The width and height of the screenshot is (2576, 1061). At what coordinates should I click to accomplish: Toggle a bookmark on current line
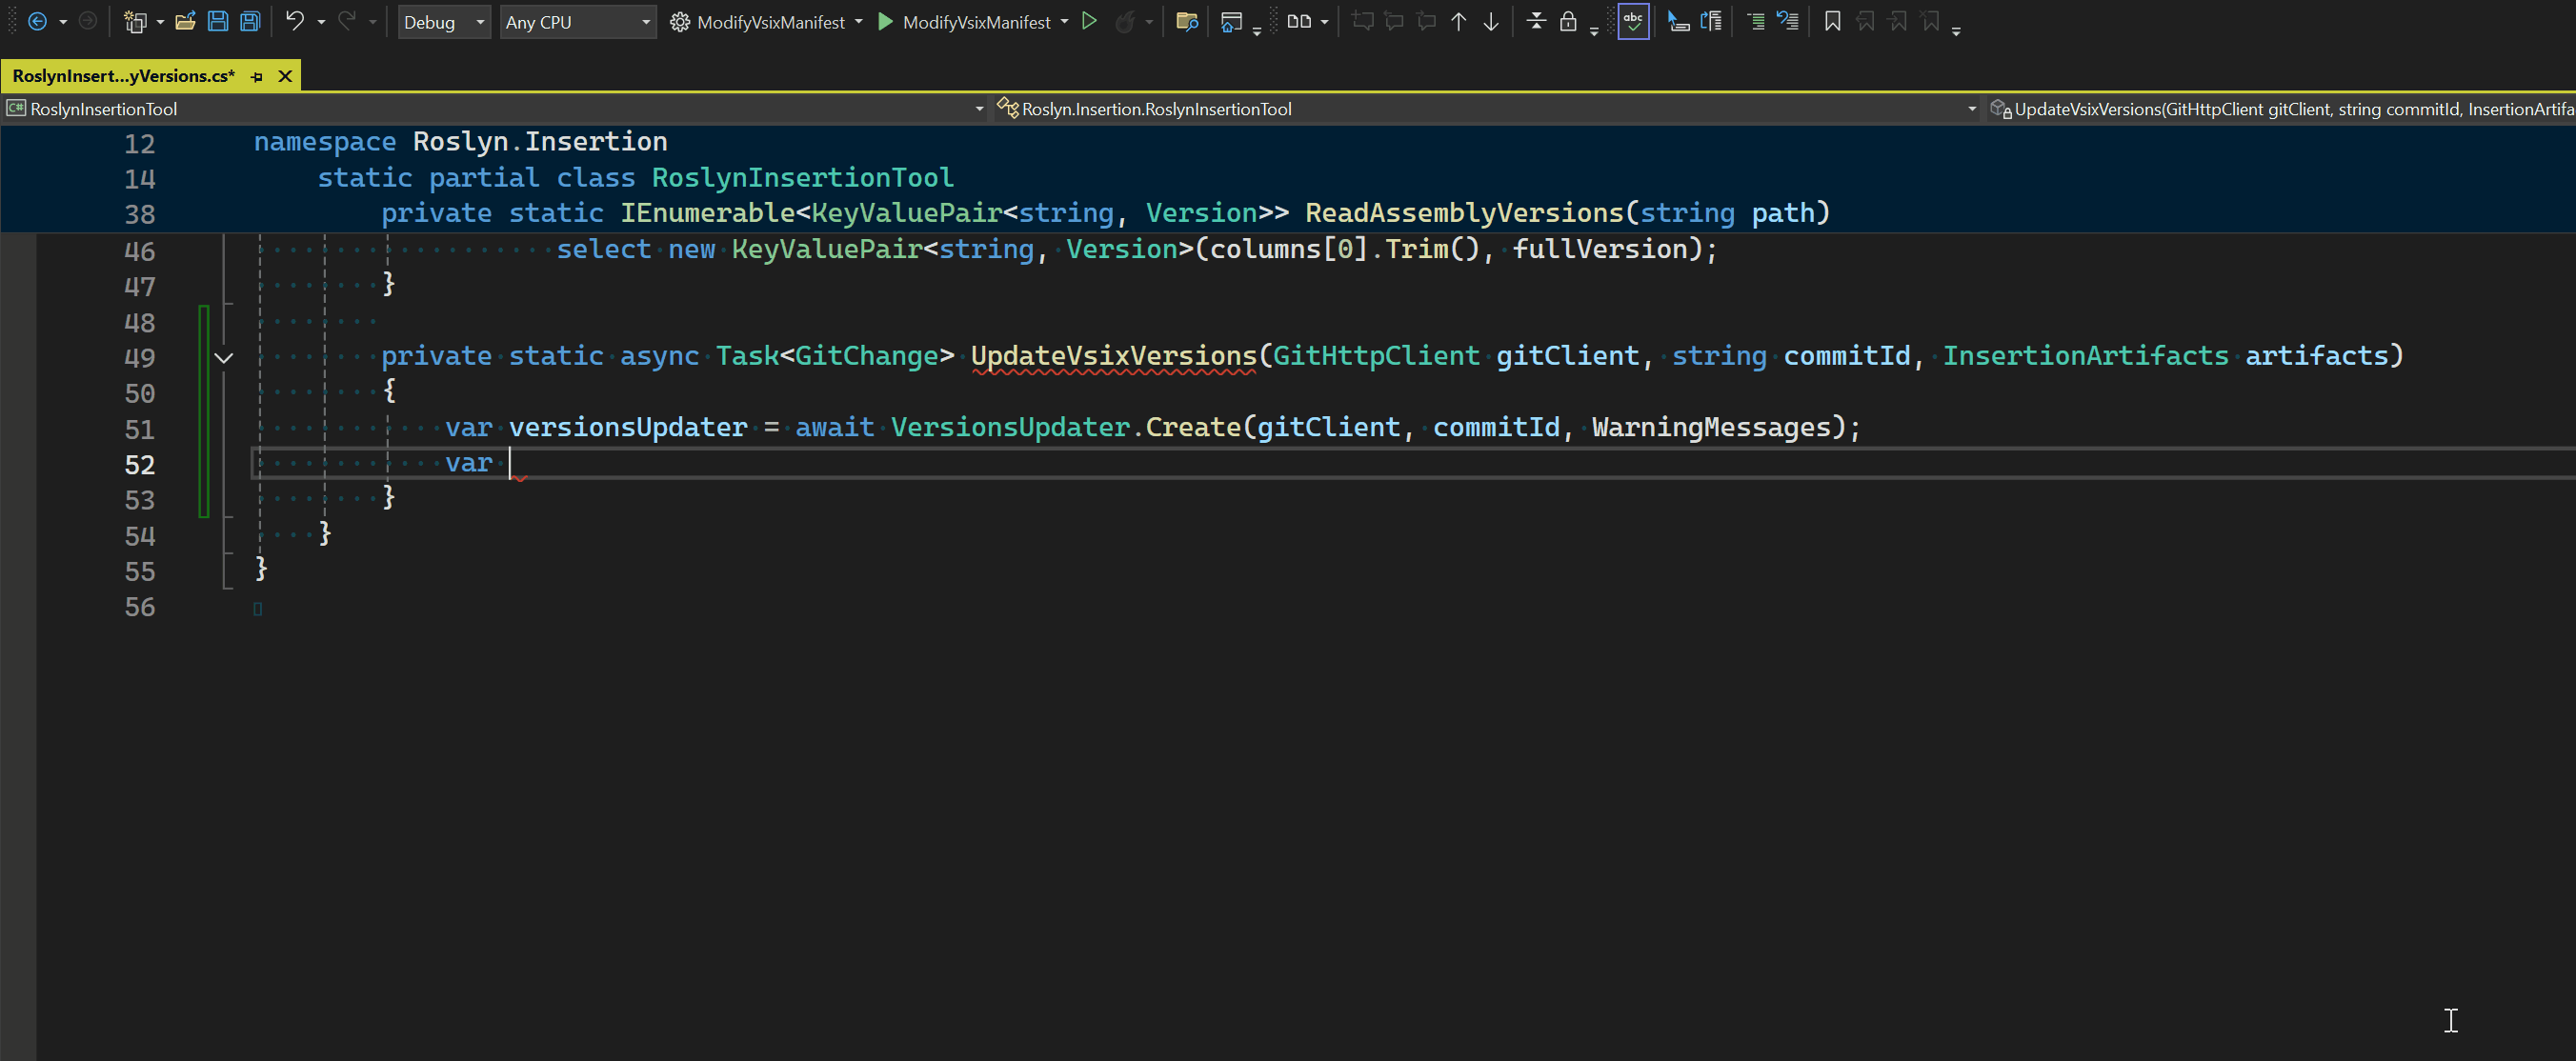pyautogui.click(x=1833, y=21)
